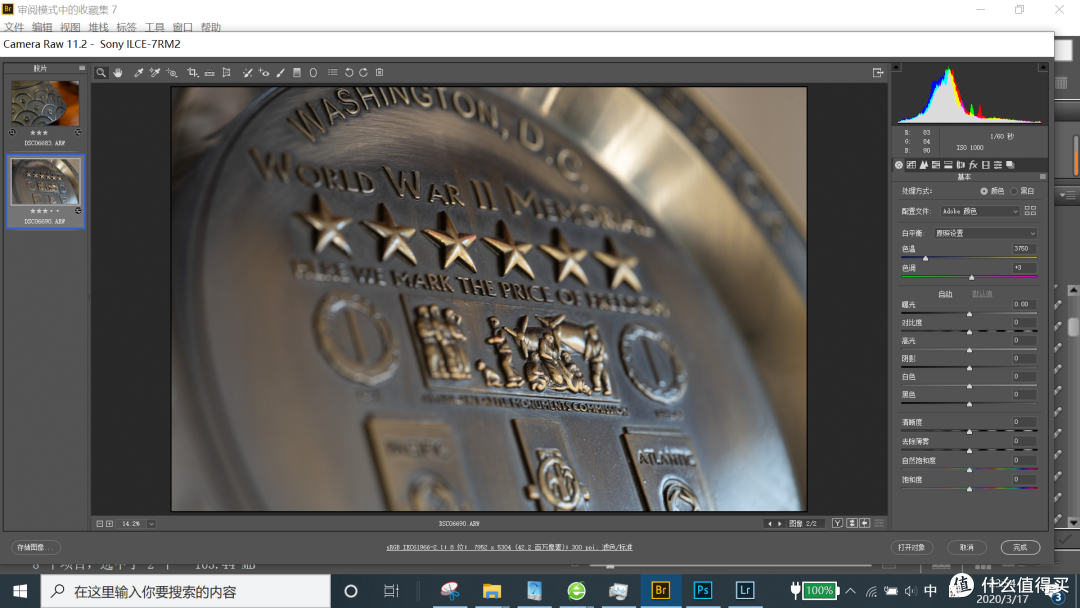Select the White Balance eyedropper tool
Viewport: 1080px width, 608px height.
pyautogui.click(x=138, y=73)
